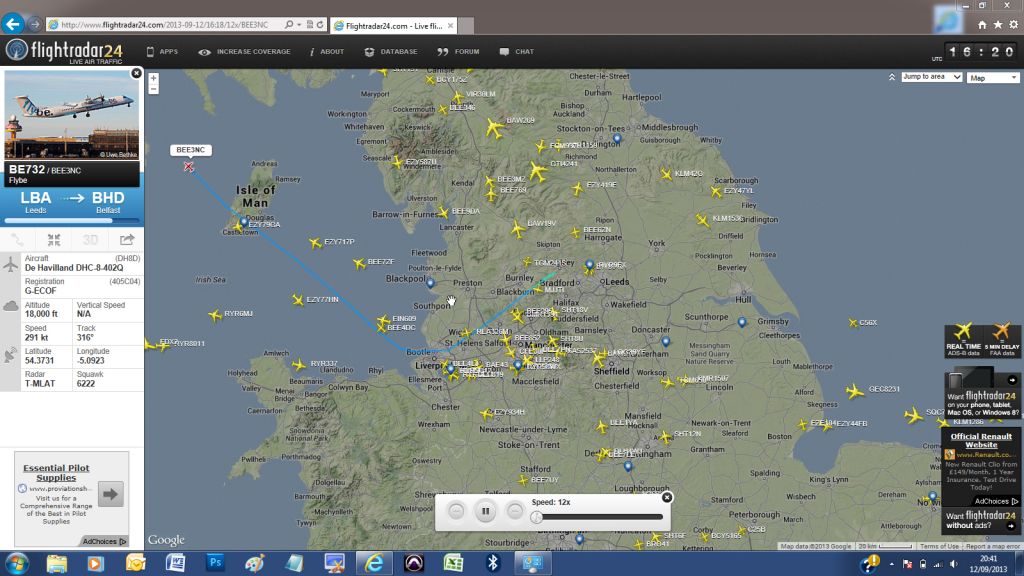Select Real Time ADS-B data mode
Viewport: 1024px width, 576px height.
pos(963,340)
